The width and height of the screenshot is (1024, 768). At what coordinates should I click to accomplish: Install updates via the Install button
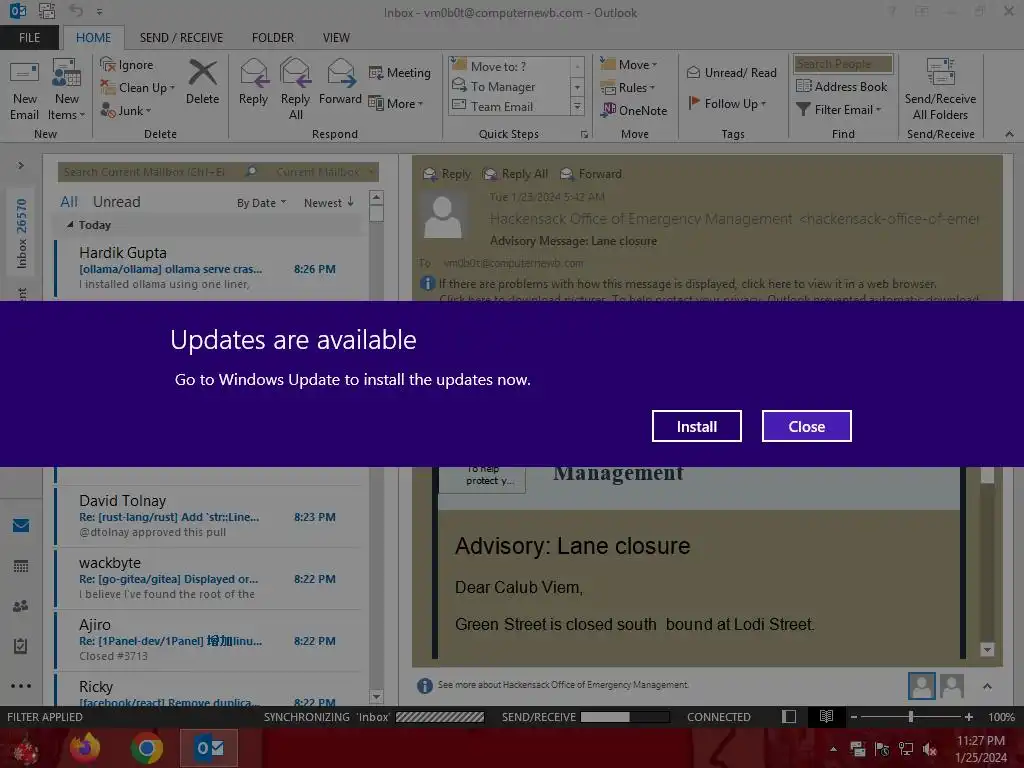click(x=696, y=426)
